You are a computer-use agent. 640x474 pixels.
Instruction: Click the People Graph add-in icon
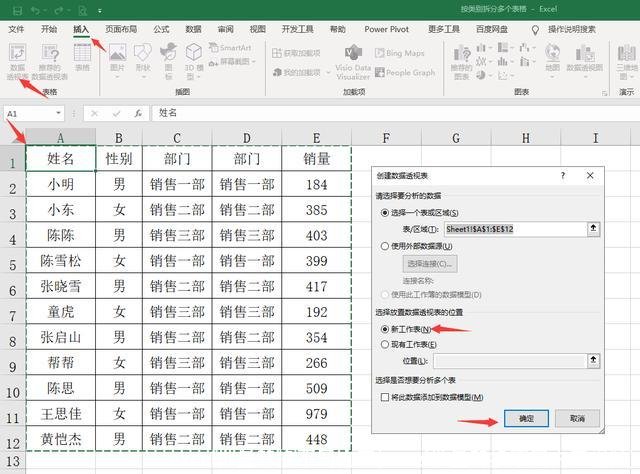coord(403,72)
